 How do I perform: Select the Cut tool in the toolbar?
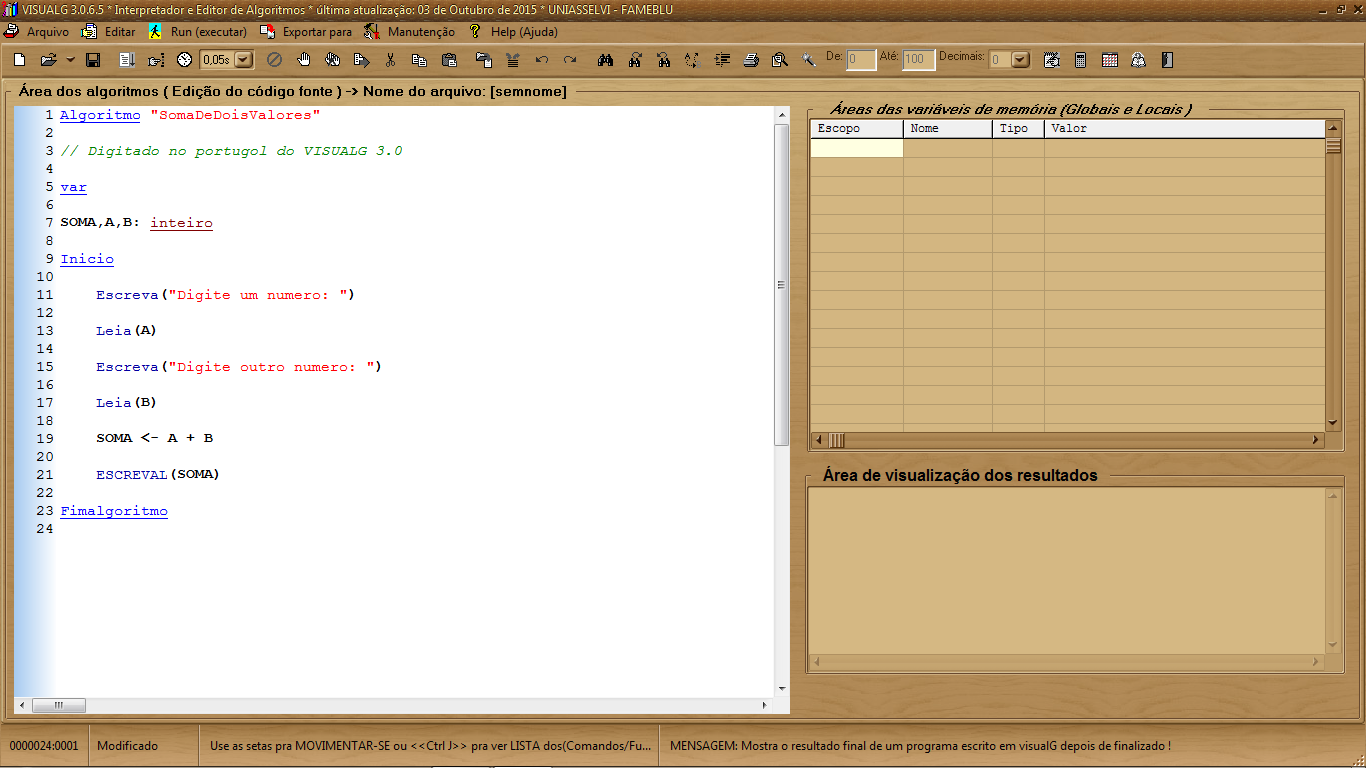pyautogui.click(x=388, y=60)
